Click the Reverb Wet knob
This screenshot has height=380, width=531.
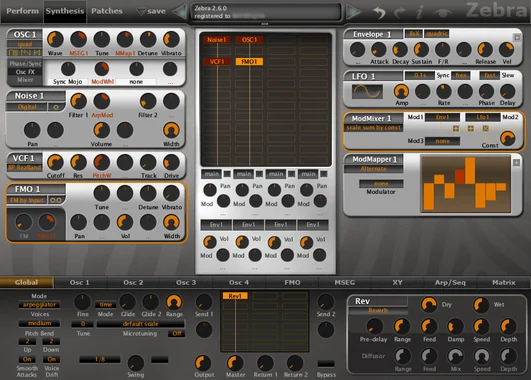click(x=481, y=304)
